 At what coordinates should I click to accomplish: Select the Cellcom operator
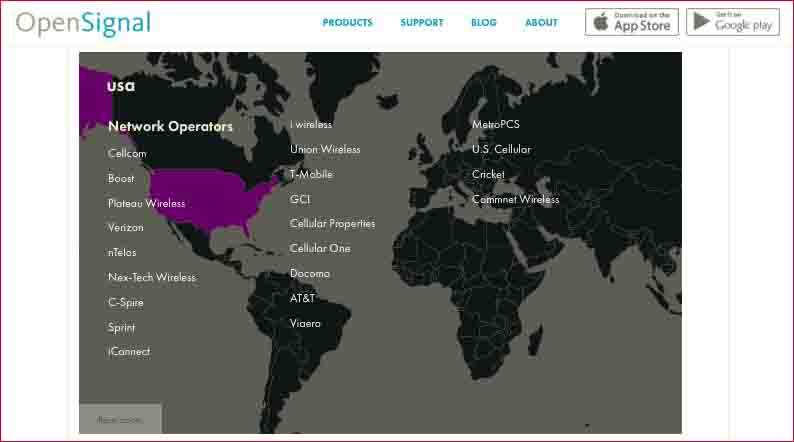pos(127,153)
